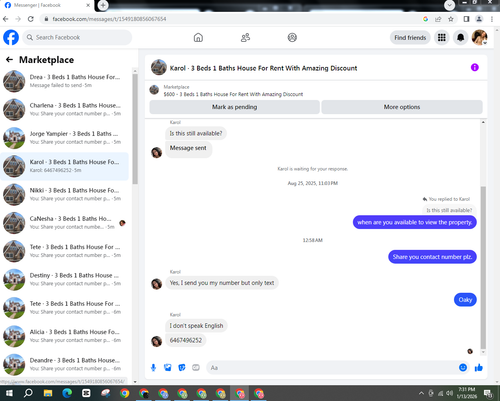This screenshot has width=500, height=401.
Task: Click the Facebook logo icon
Action: pos(11,37)
